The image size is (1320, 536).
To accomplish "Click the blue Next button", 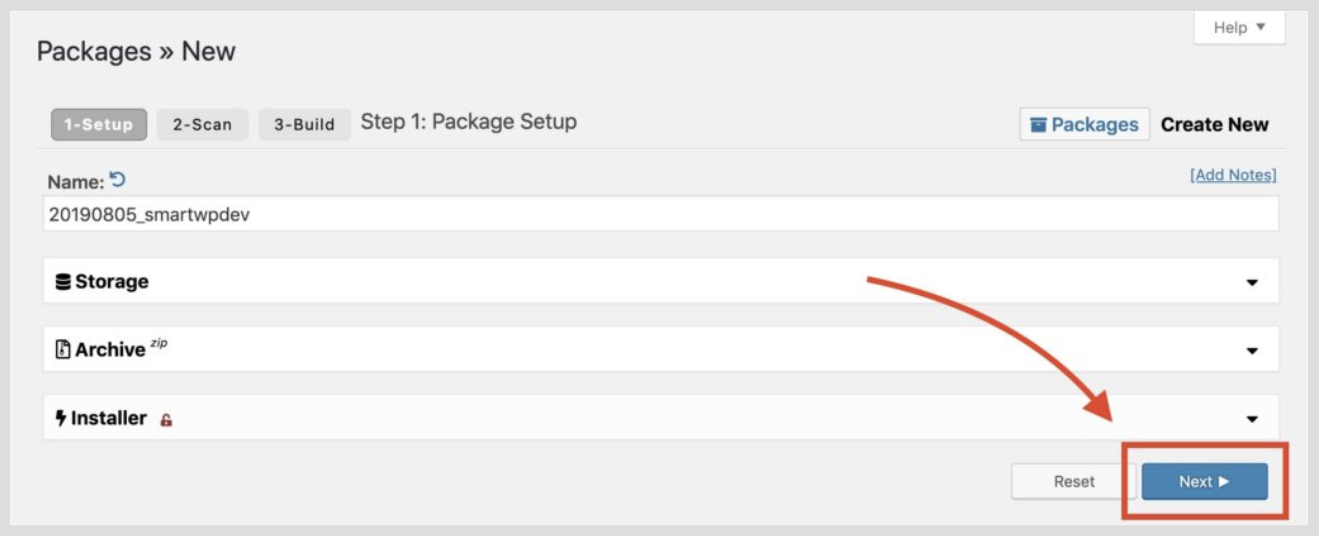I will [1204, 481].
